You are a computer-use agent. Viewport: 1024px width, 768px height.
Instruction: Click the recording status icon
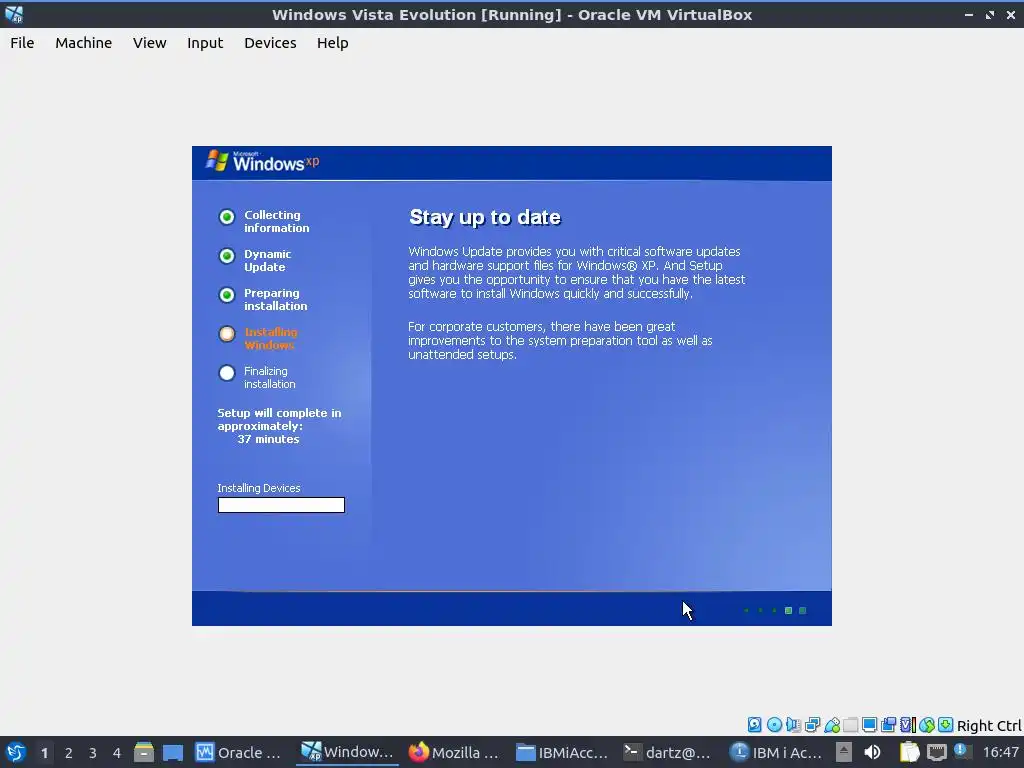pos(888,724)
